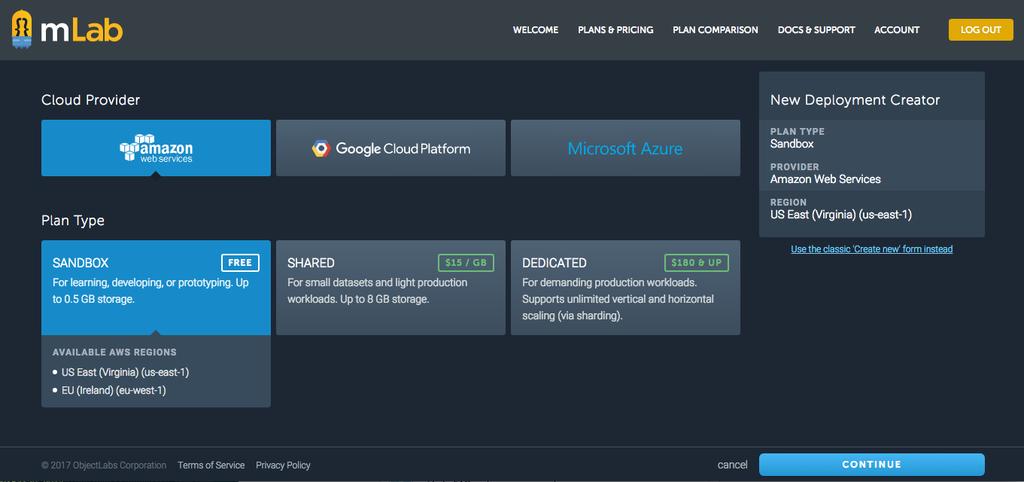Click the FREE badge on Sandbox

tap(240, 263)
